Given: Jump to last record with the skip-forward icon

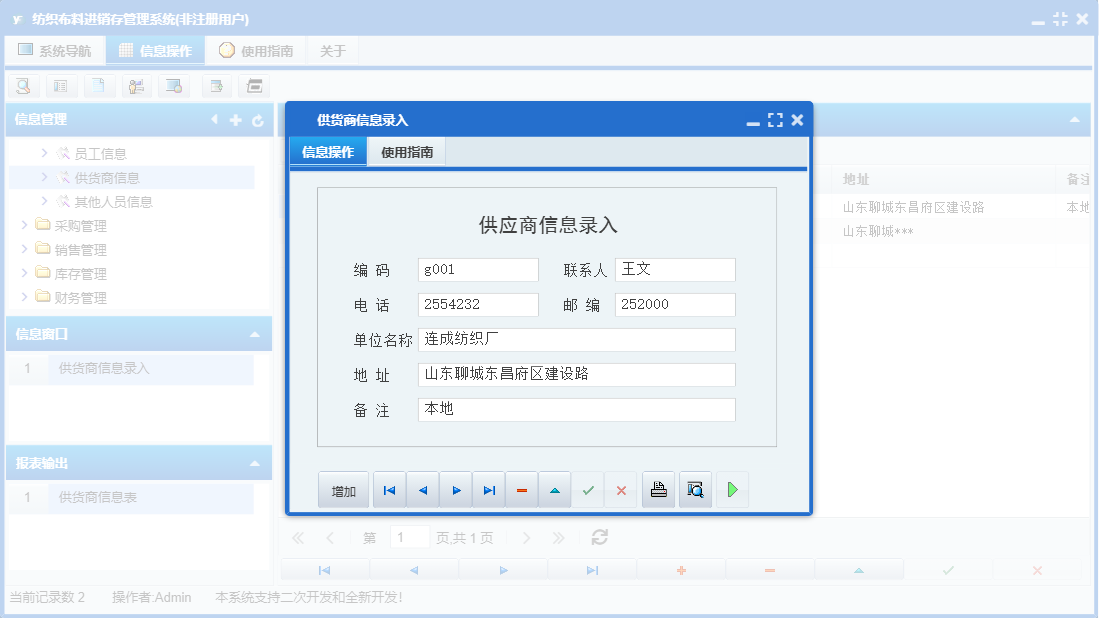Looking at the screenshot, I should click(489, 489).
